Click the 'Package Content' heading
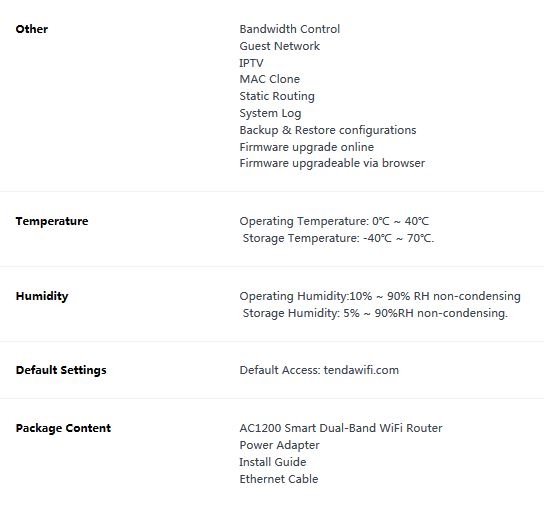 tap(63, 428)
